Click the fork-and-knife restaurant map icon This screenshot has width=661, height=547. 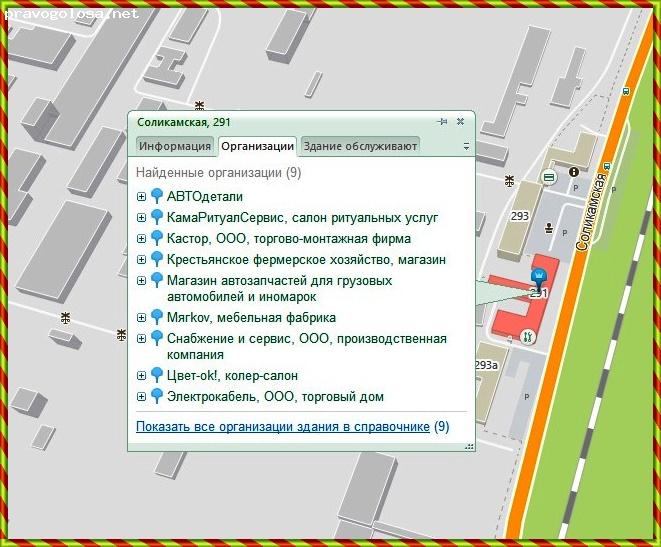[x=527, y=337]
